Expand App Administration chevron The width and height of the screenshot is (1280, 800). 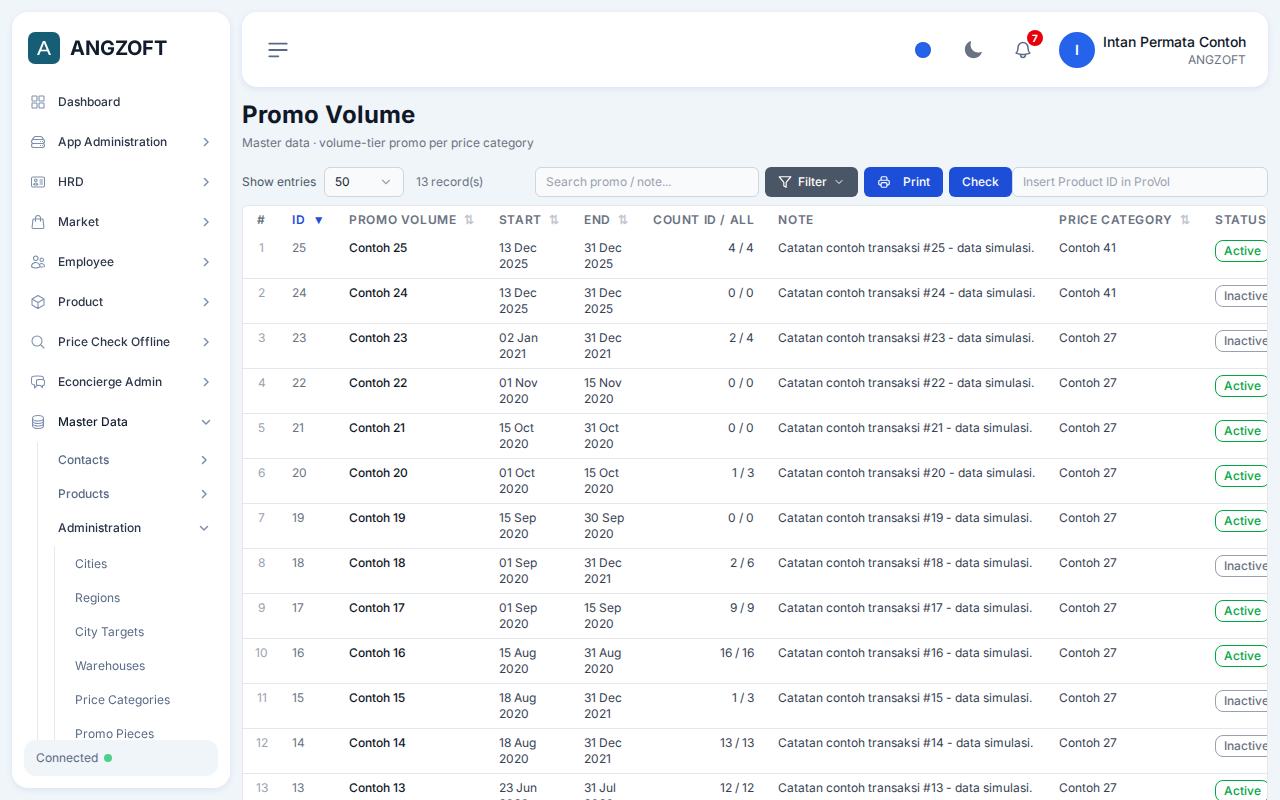pyautogui.click(x=206, y=142)
